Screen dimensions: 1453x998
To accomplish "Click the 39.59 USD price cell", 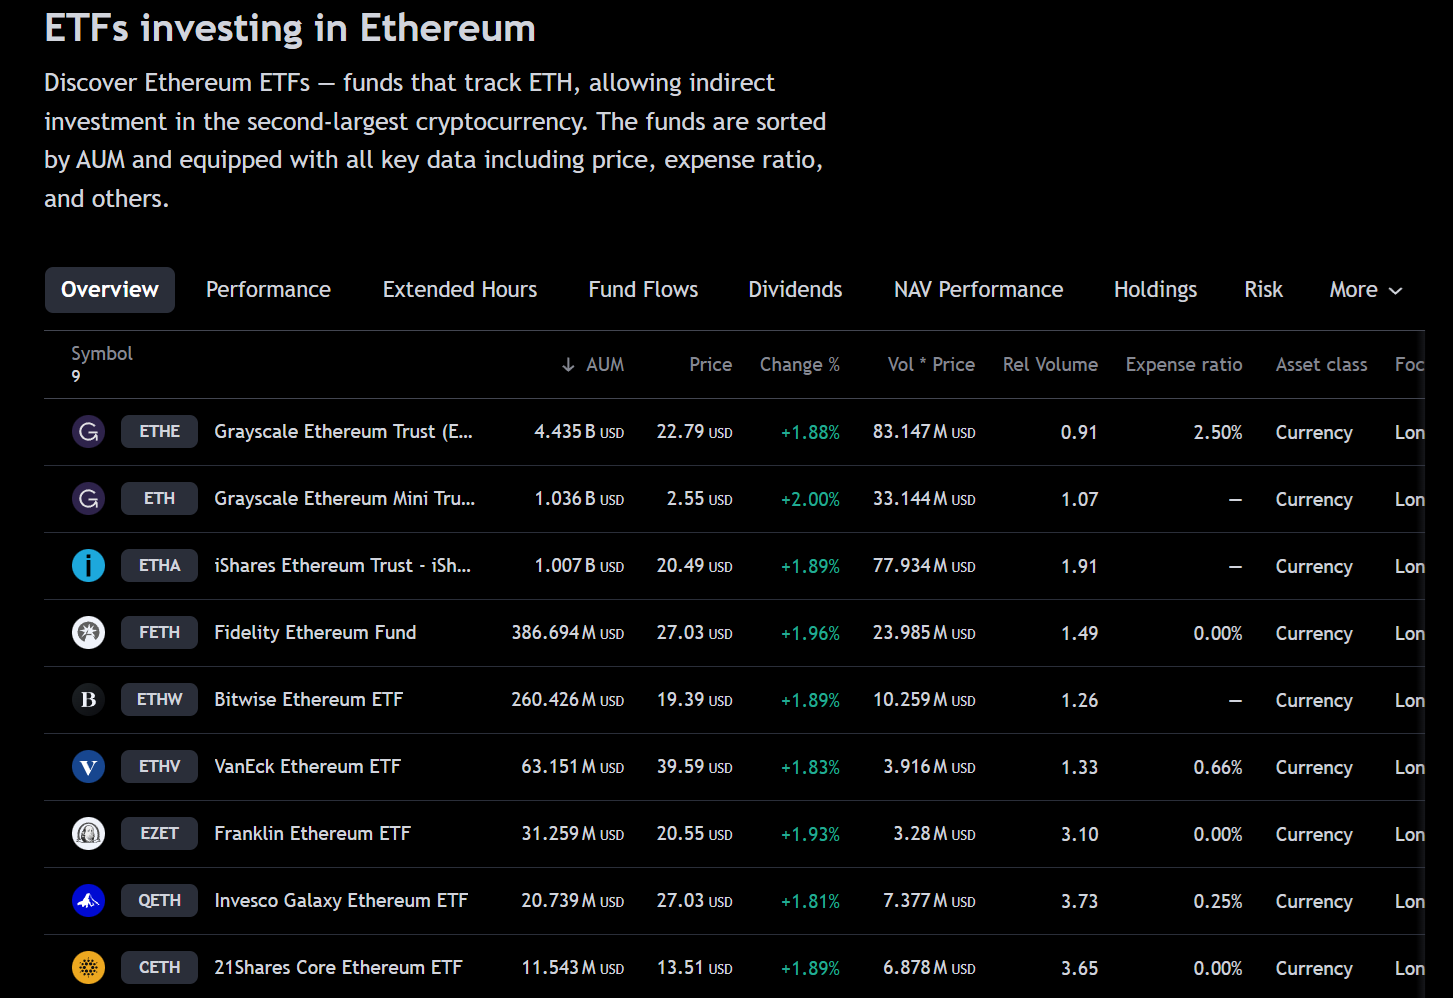I will point(694,767).
